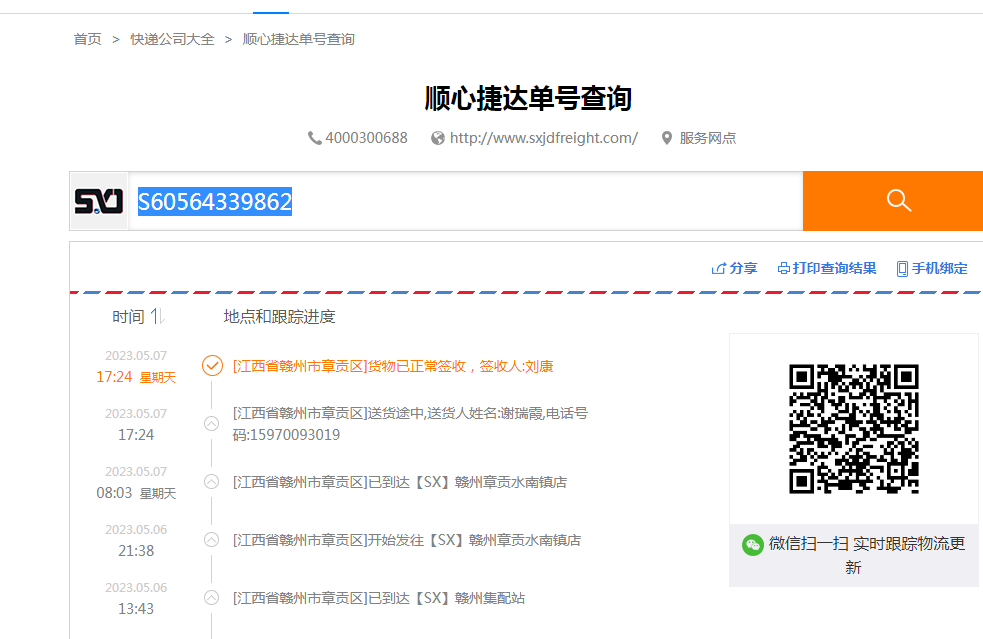This screenshot has width=983, height=639.
Task: Click the globe icon beside website URL
Action: pos(438,138)
